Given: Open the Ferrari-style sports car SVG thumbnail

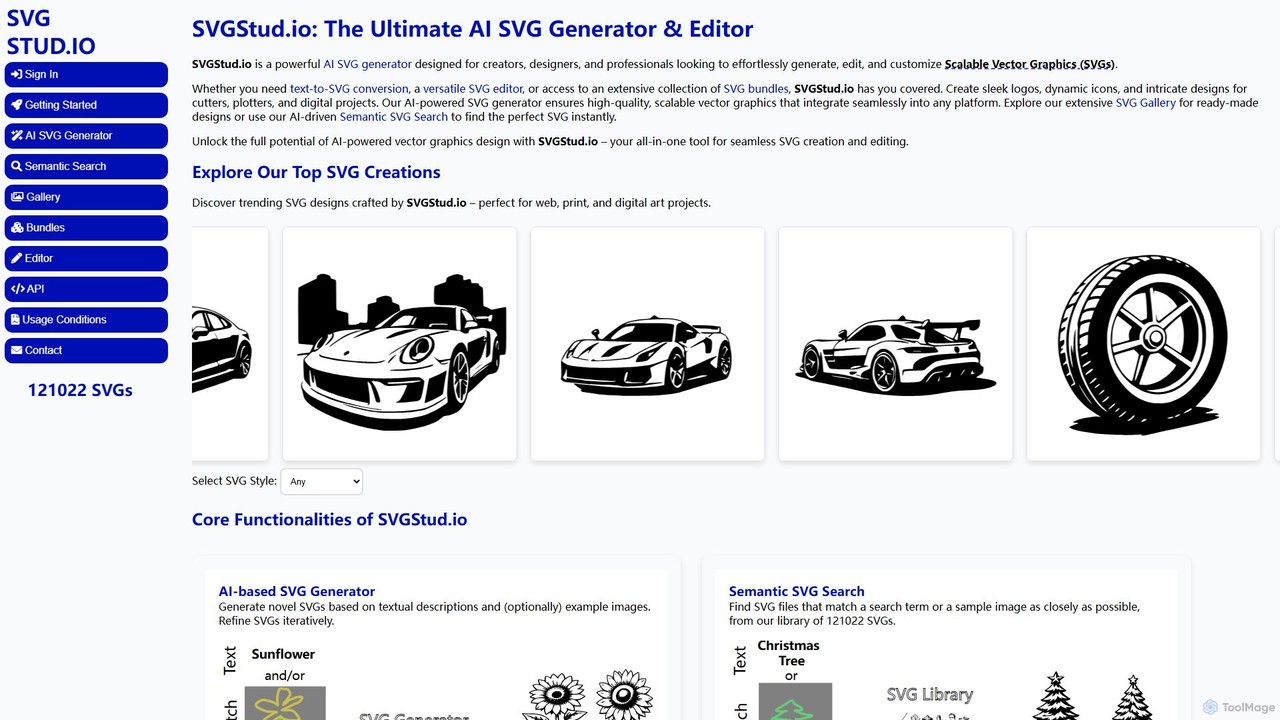Looking at the screenshot, I should (647, 344).
